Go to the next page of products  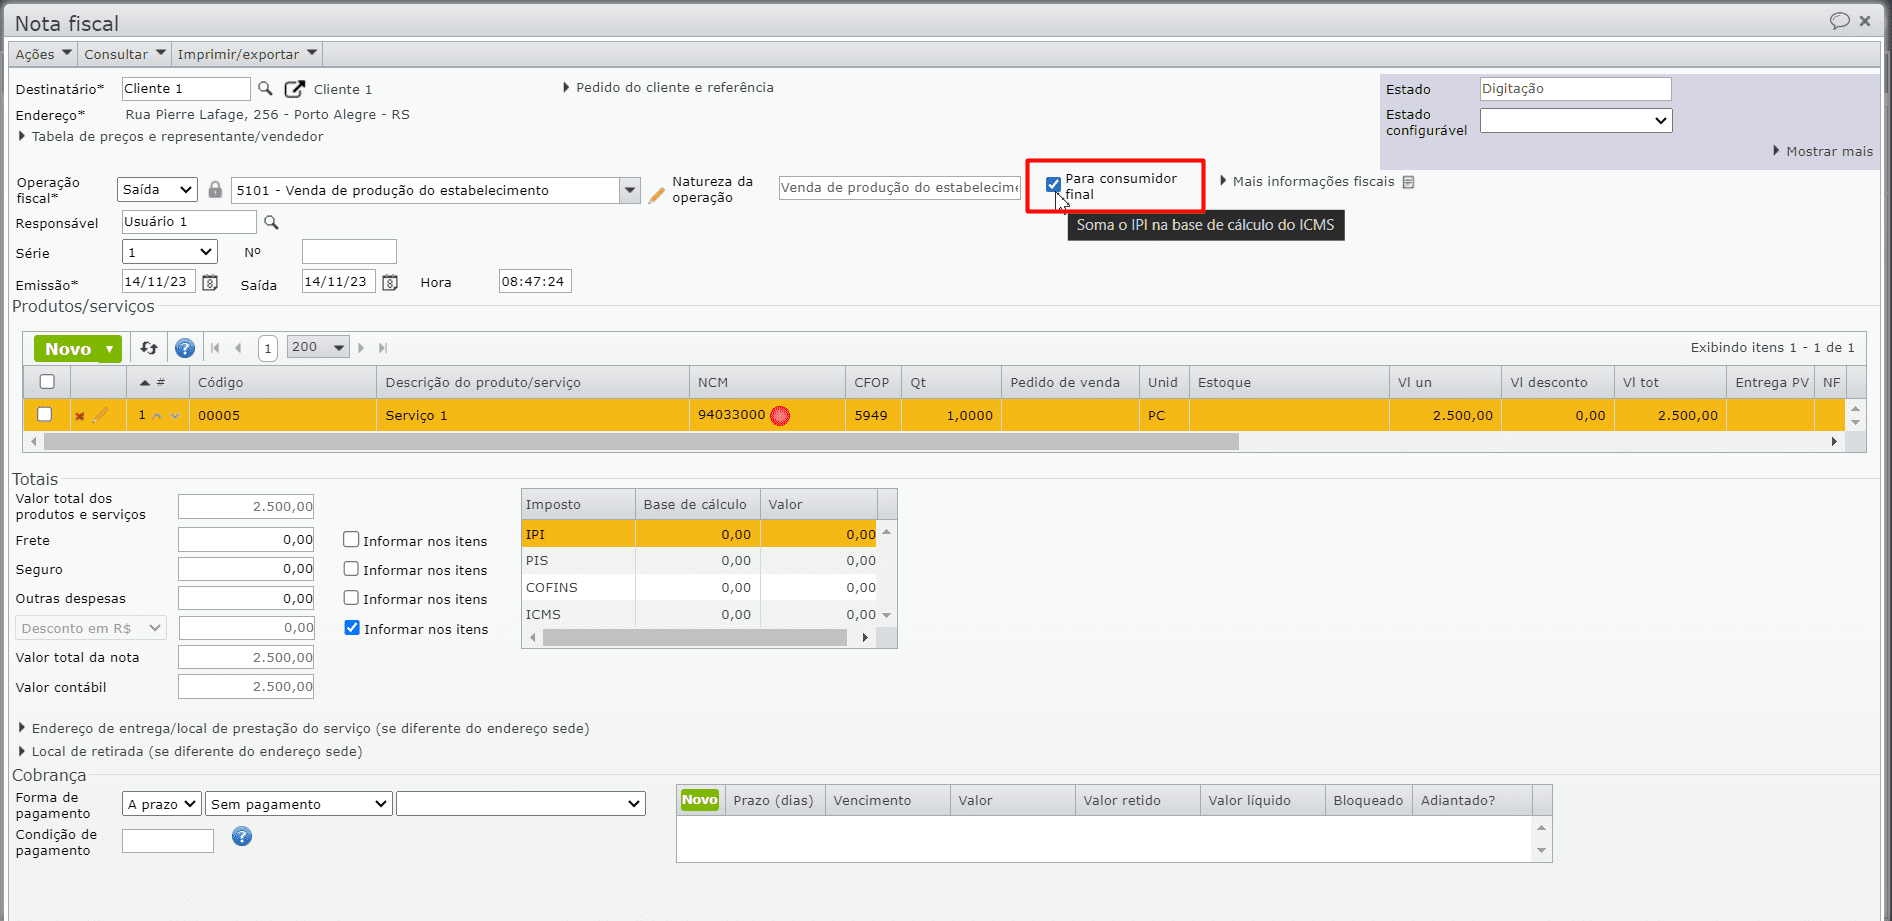tap(361, 348)
